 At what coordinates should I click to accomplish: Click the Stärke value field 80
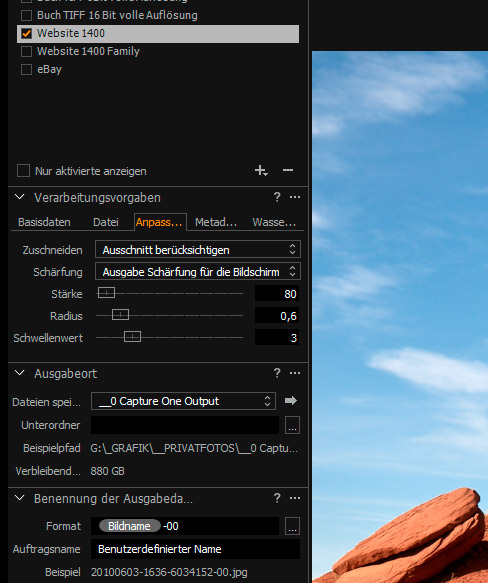click(x=277, y=294)
